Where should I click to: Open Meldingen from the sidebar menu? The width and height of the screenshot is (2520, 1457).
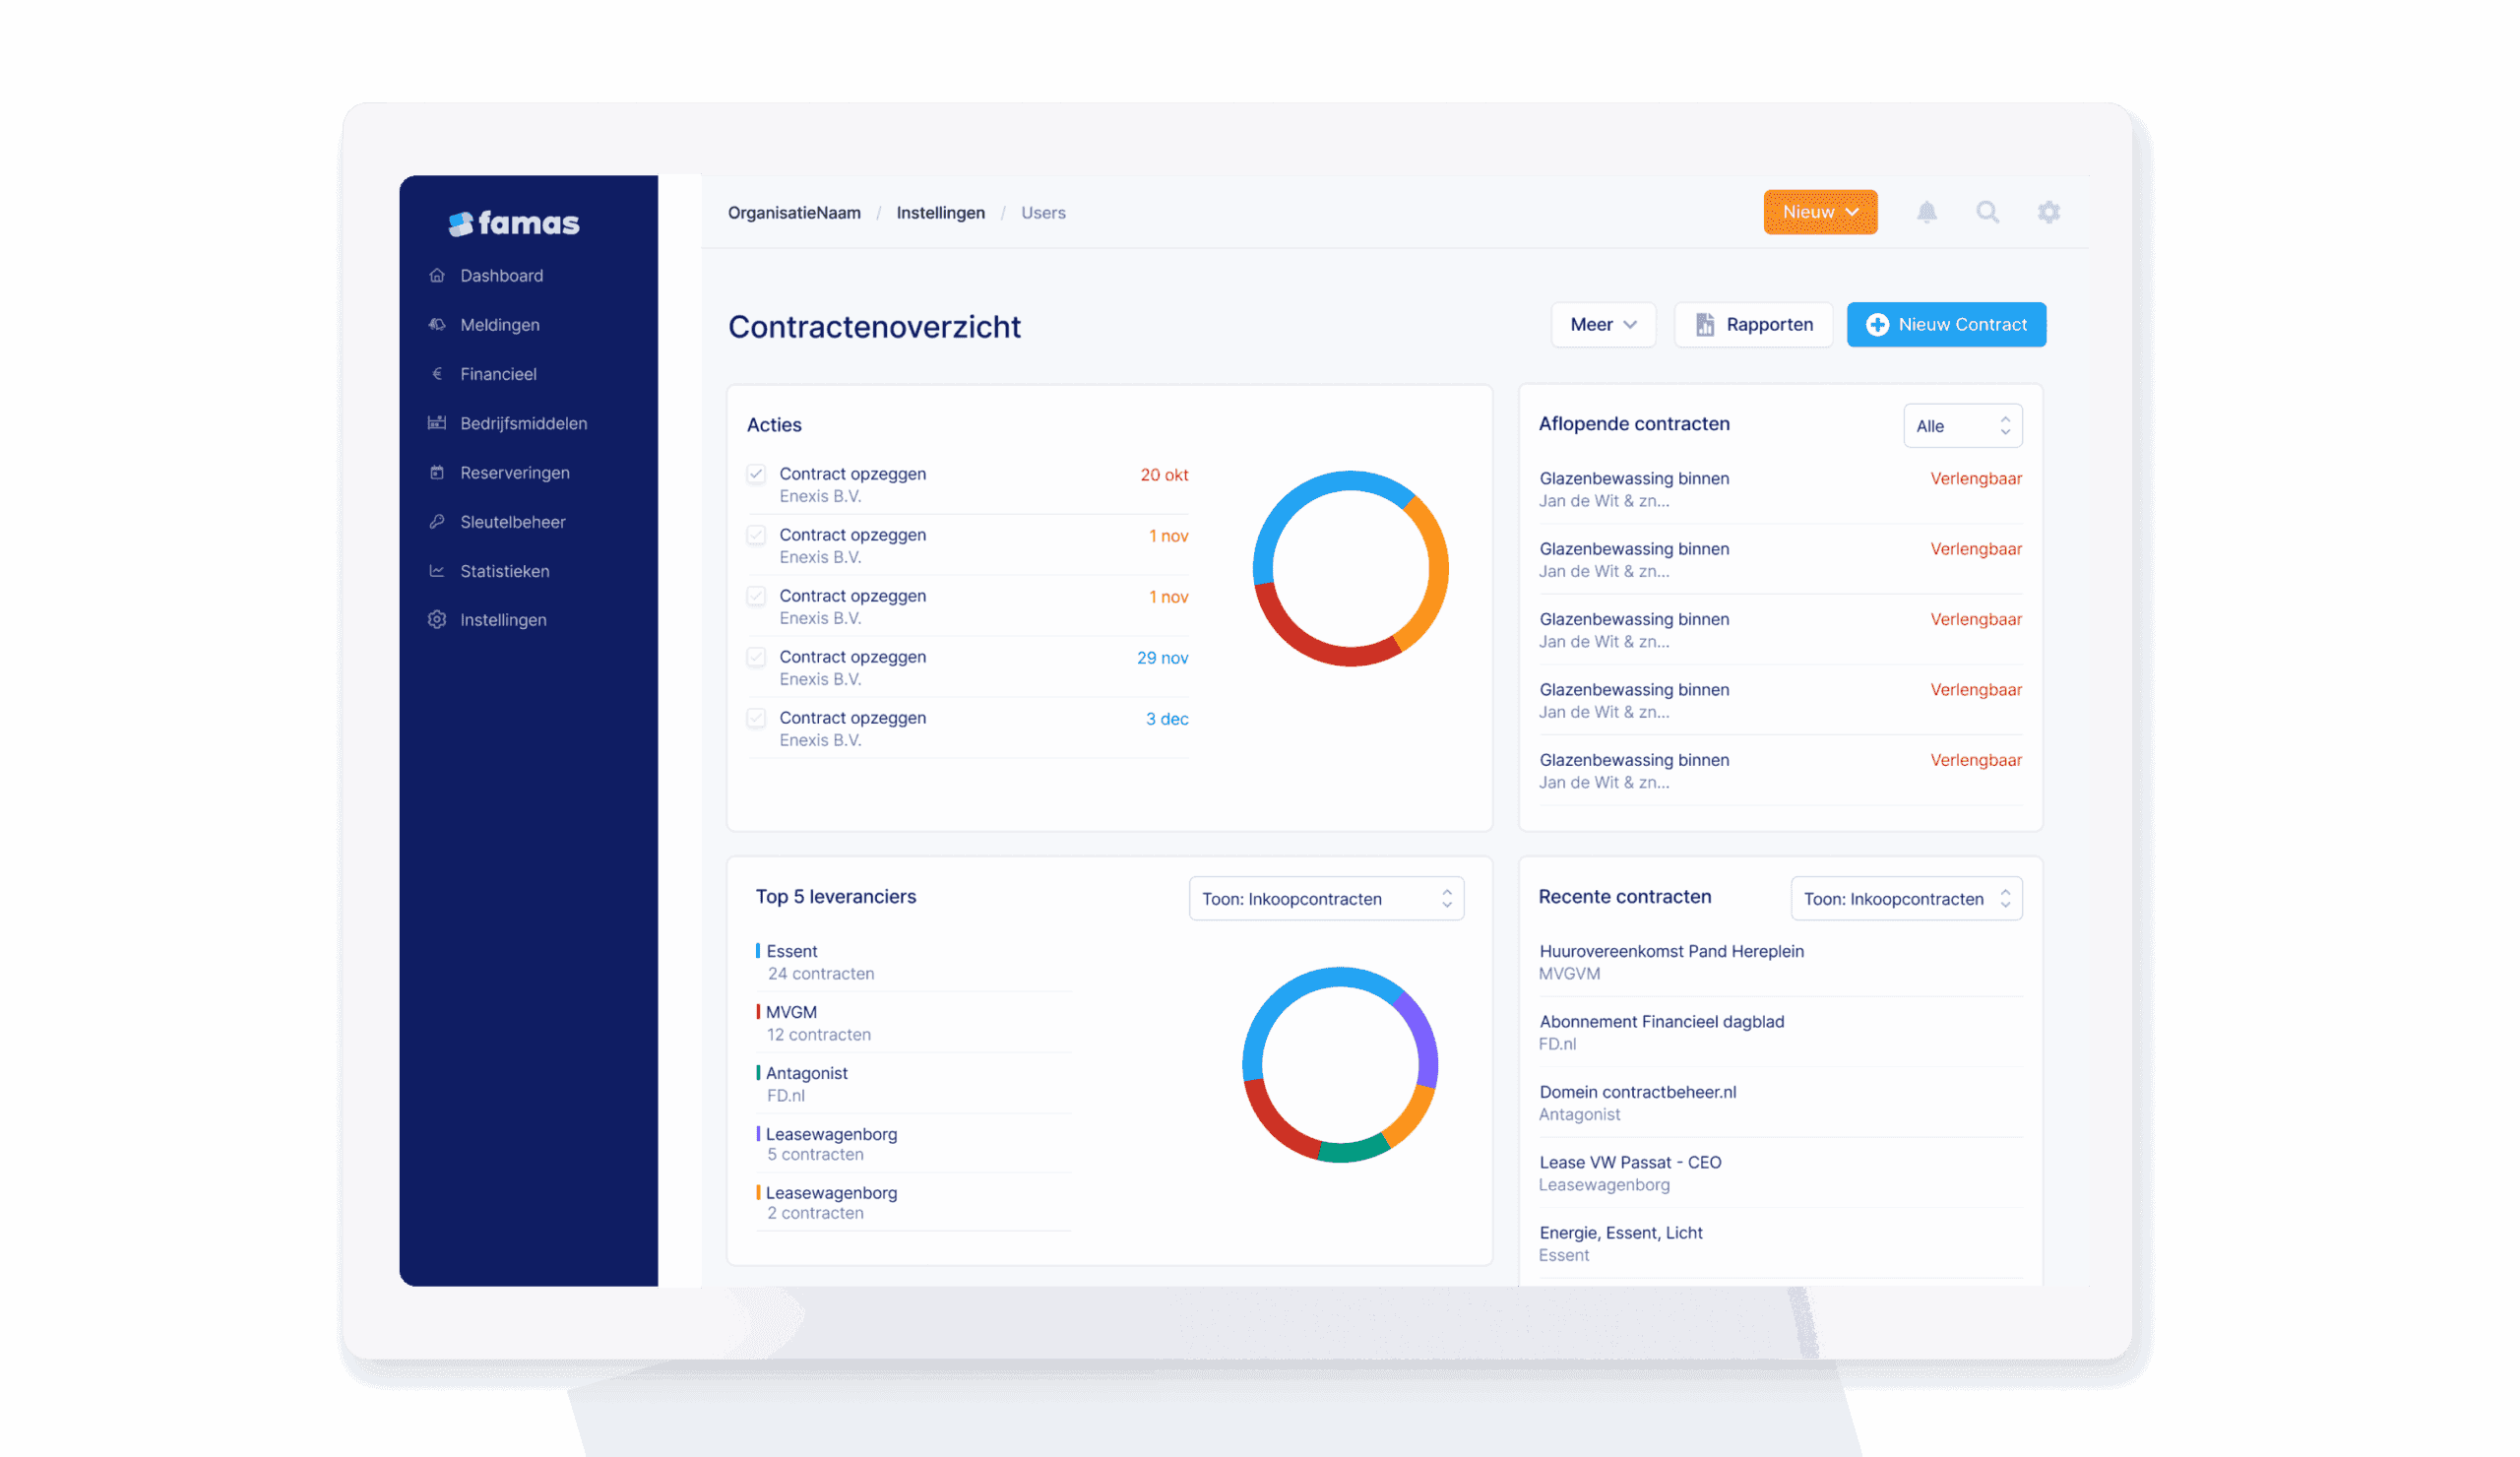[x=499, y=325]
